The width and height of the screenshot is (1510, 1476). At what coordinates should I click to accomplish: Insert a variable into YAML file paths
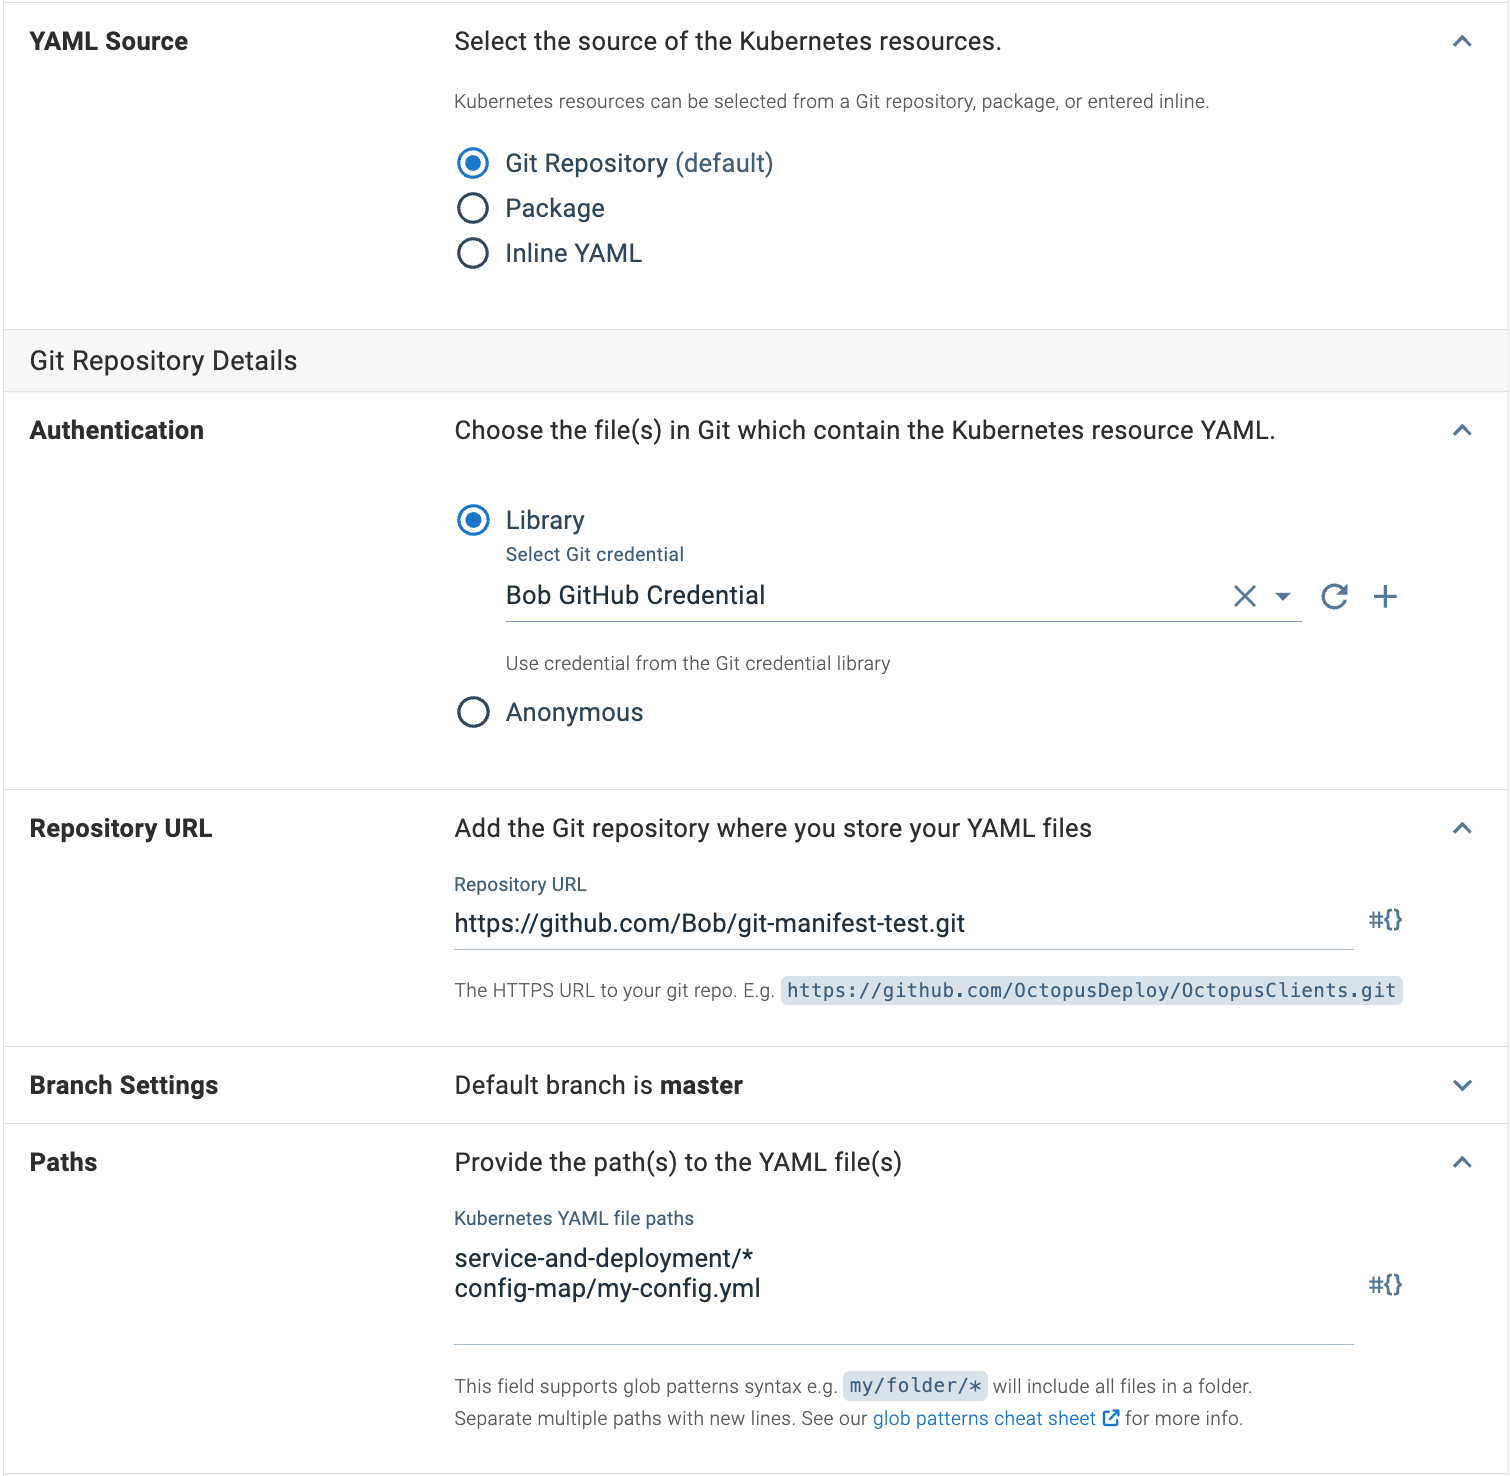[x=1385, y=1284]
